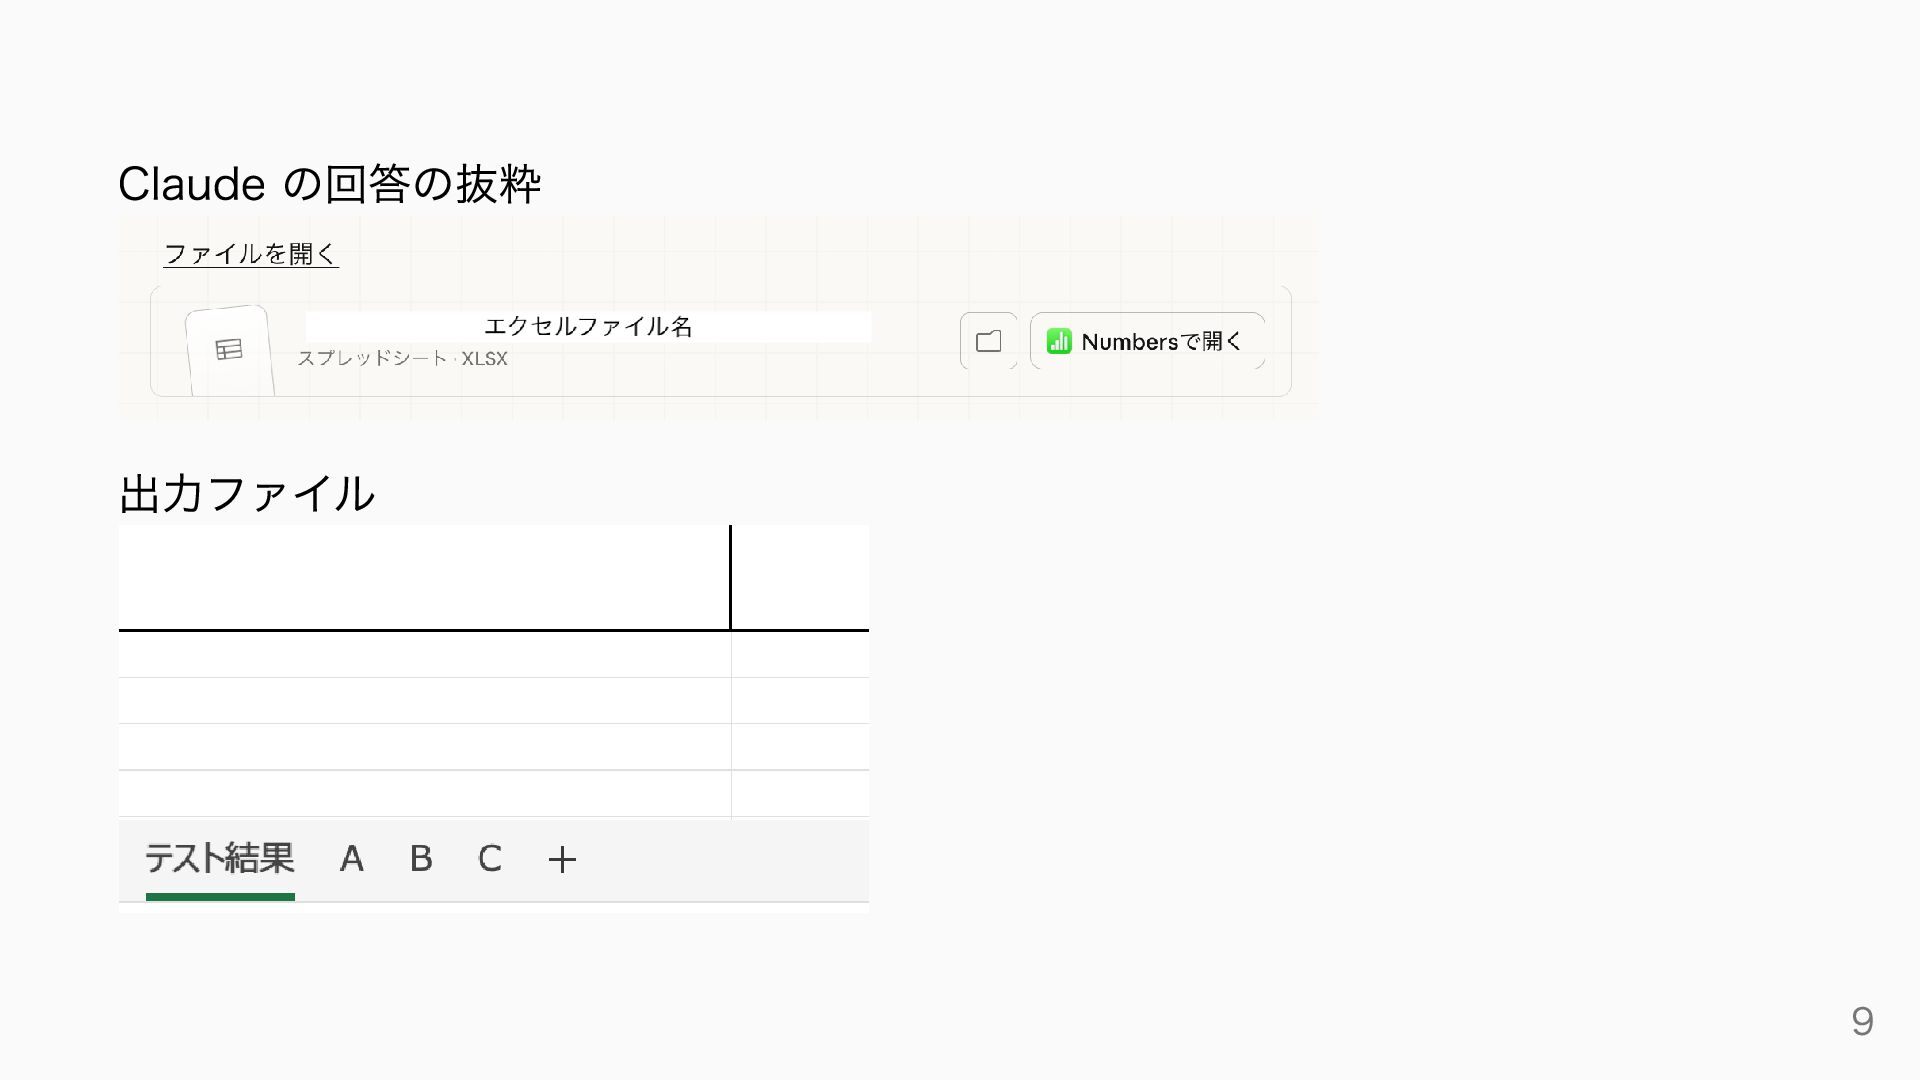
Task: Select the wide header cell in the left column
Action: tap(424, 577)
